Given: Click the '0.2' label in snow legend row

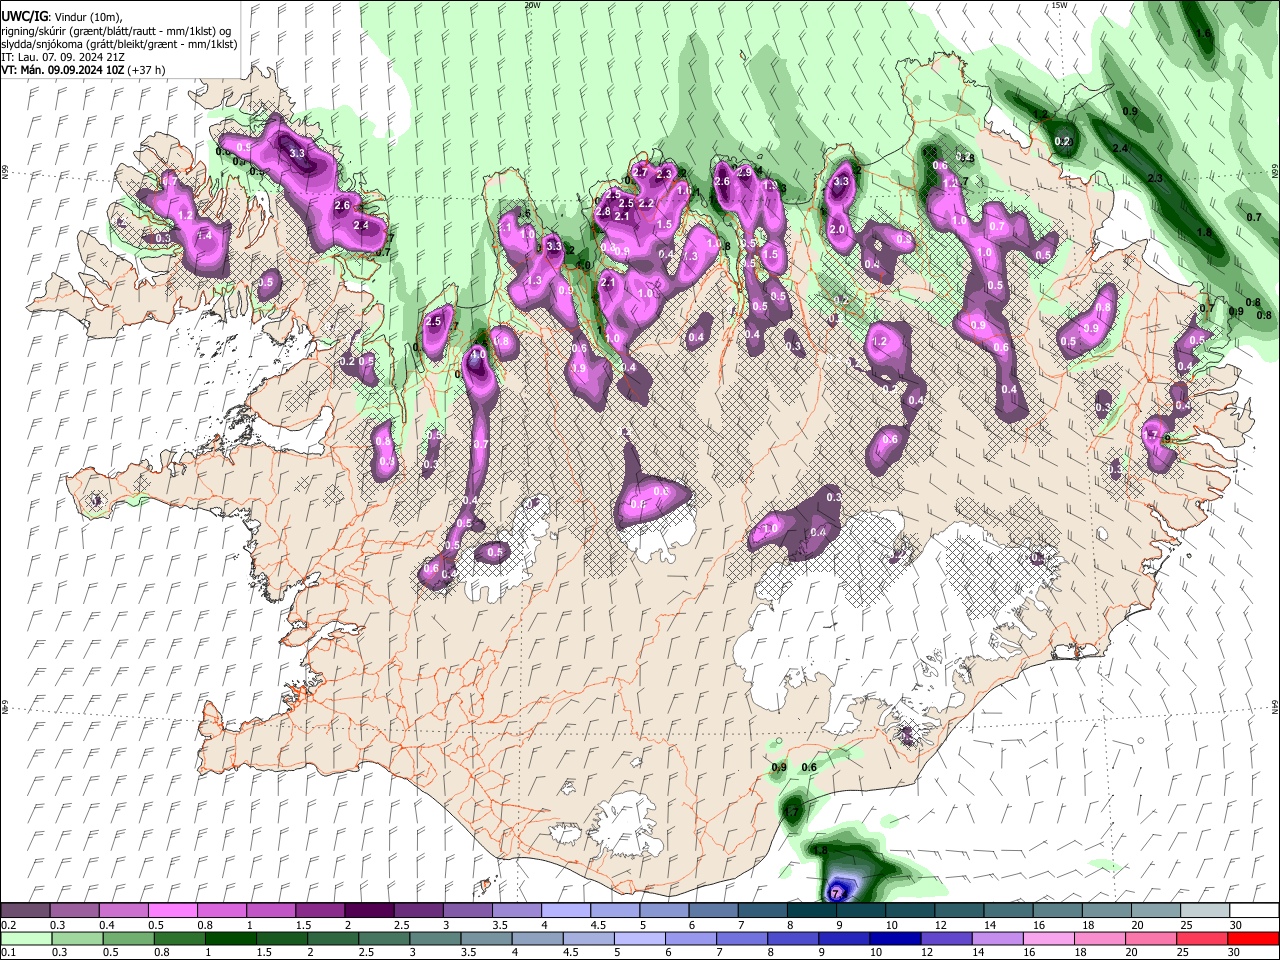Looking at the screenshot, I should [7, 925].
